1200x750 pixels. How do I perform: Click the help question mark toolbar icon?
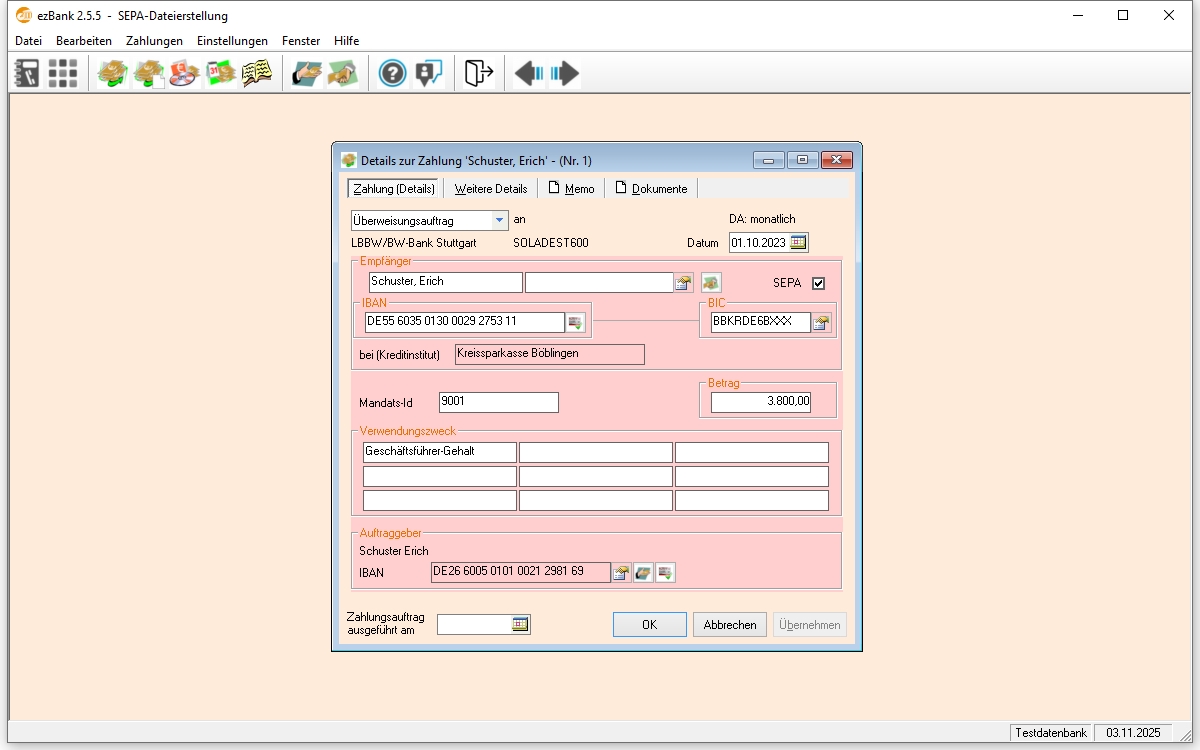pos(393,73)
